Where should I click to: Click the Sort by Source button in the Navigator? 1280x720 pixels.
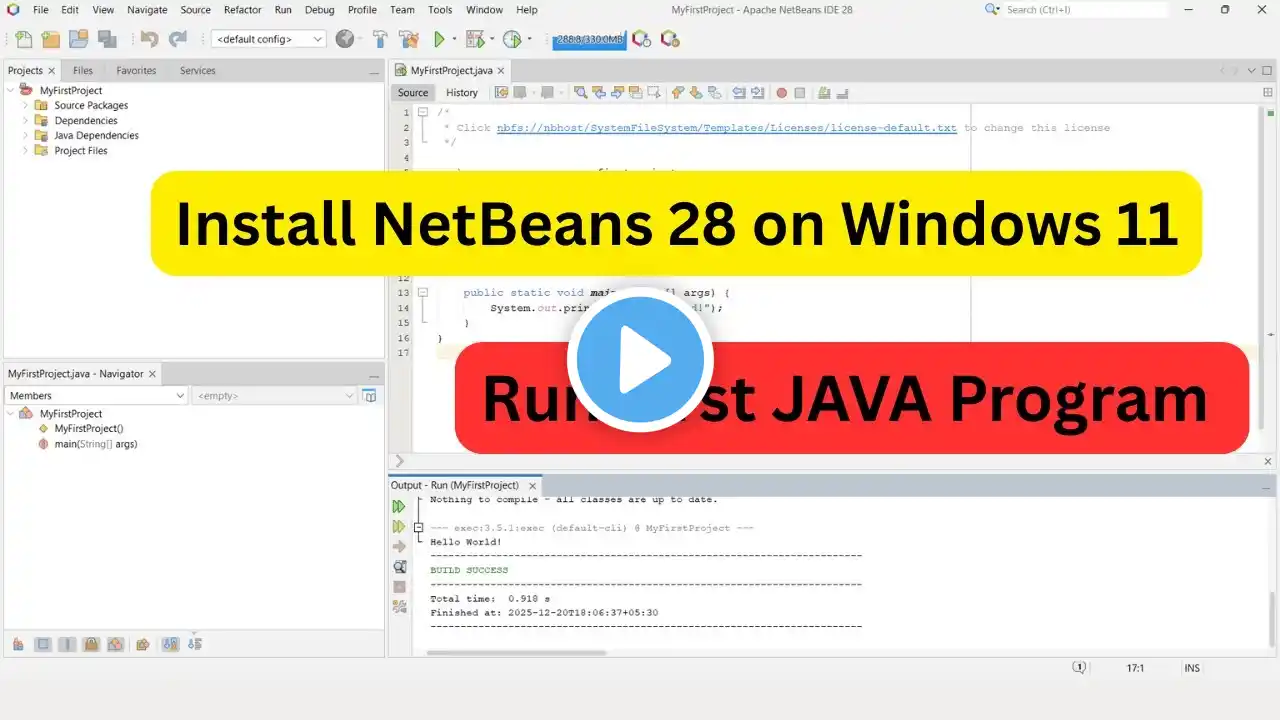click(194, 644)
